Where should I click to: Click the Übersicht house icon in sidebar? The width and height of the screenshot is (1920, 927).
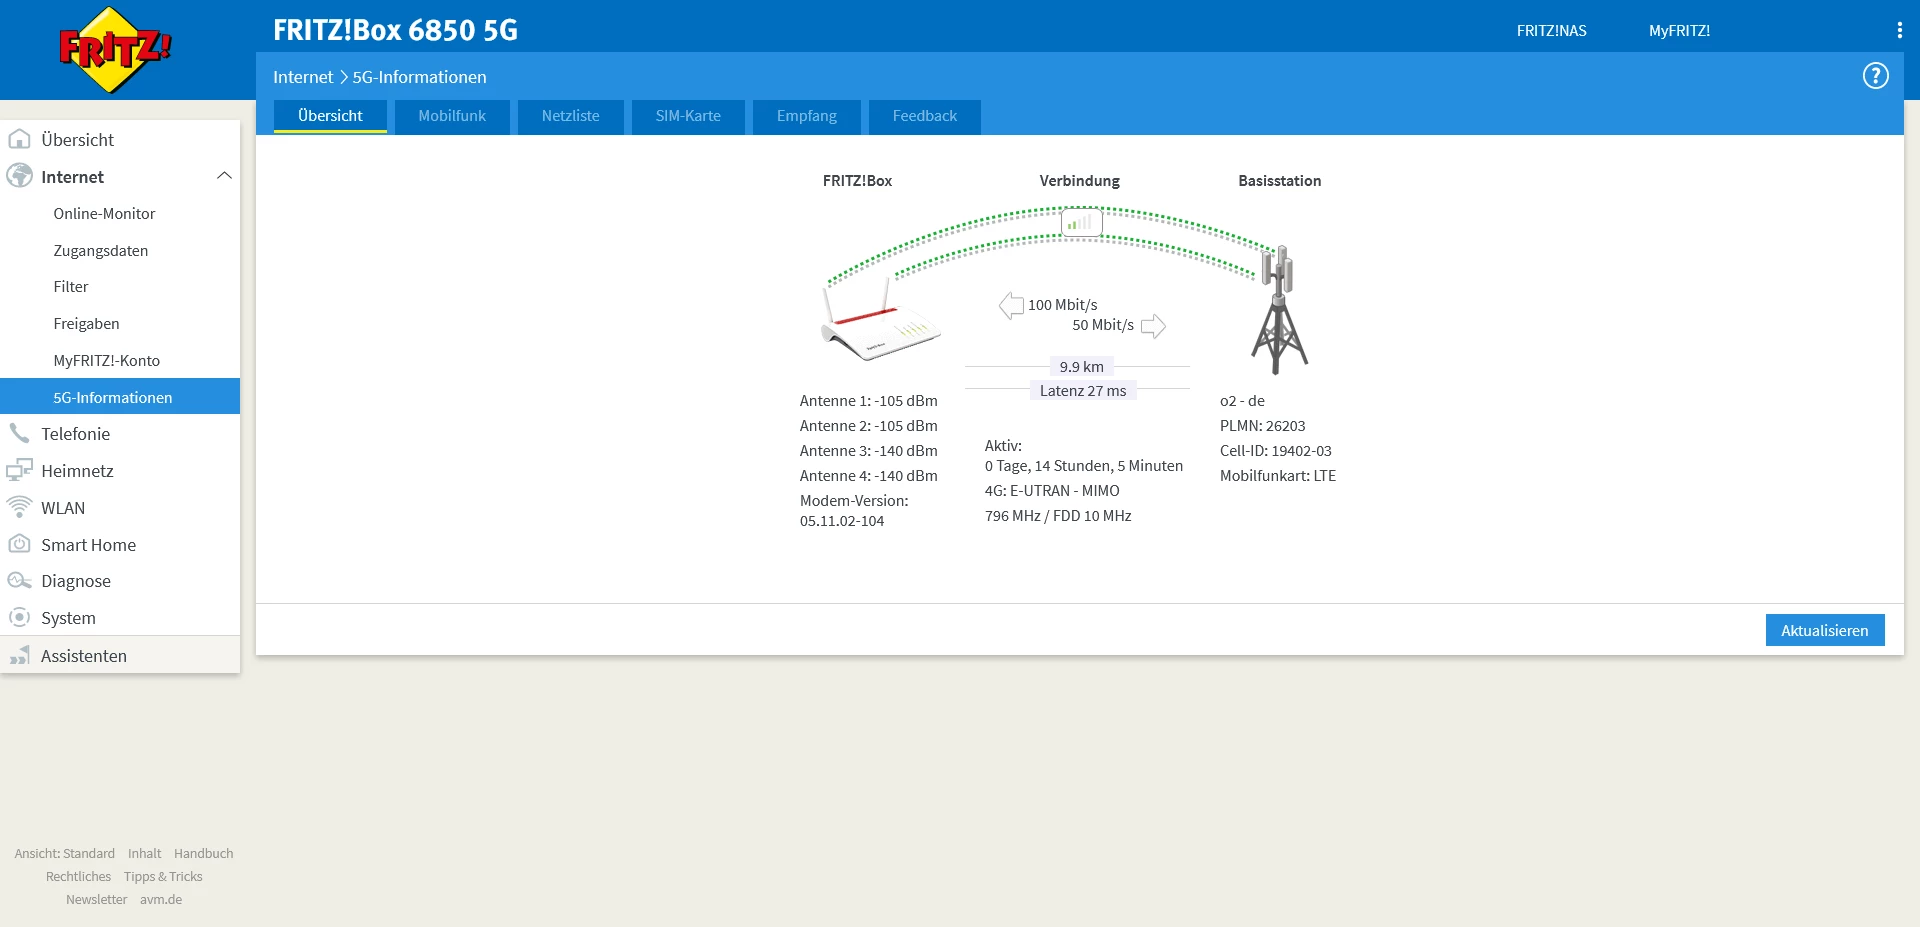click(x=19, y=139)
